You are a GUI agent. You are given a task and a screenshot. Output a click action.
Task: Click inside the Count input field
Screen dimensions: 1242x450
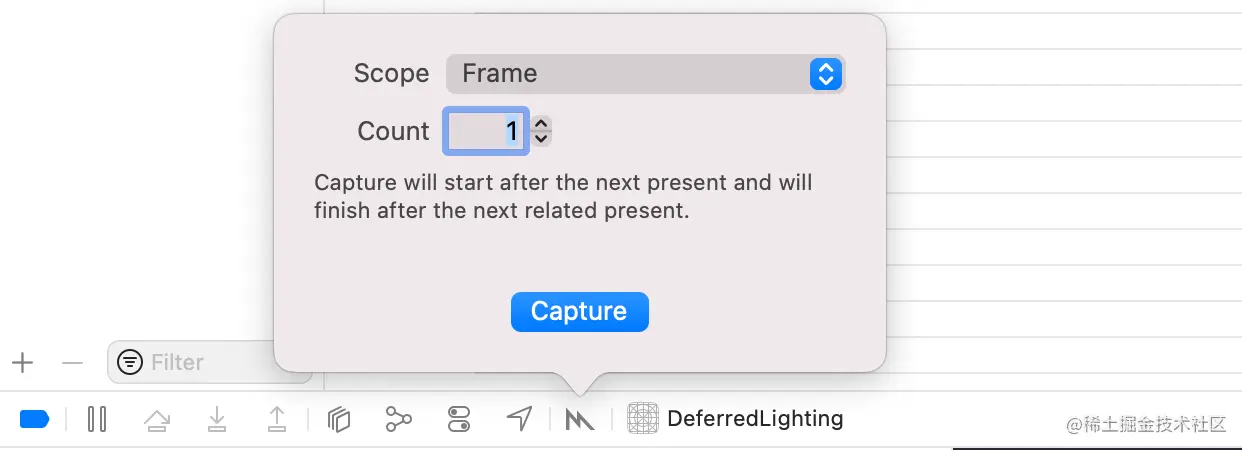click(485, 131)
